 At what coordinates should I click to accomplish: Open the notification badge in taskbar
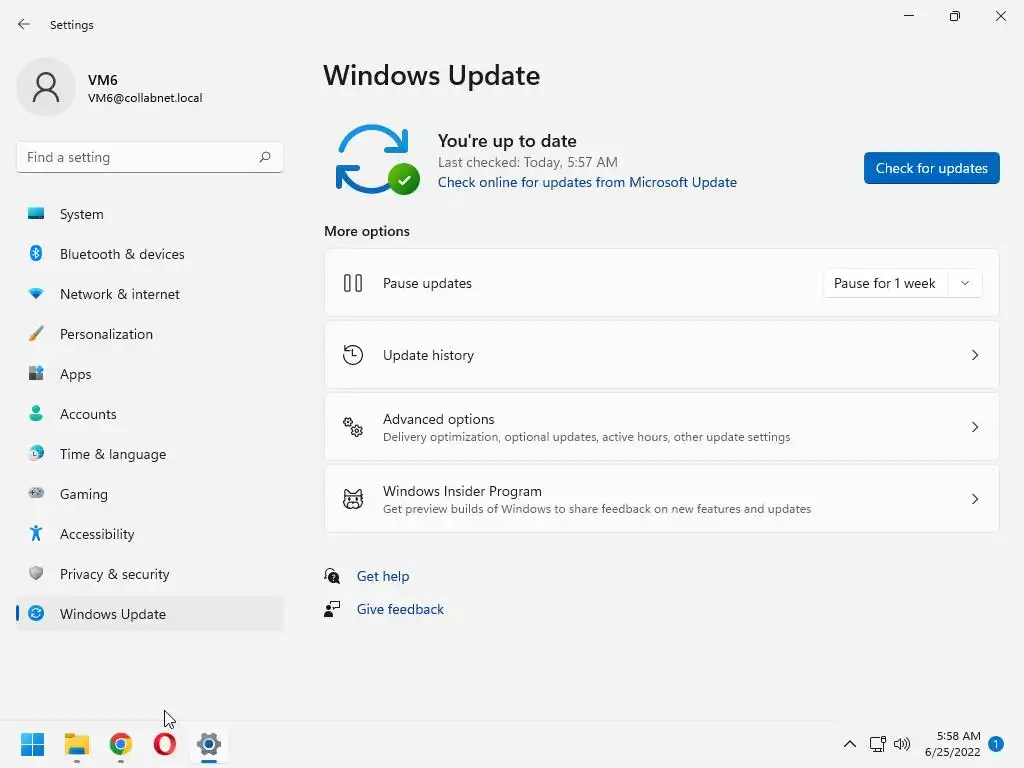(x=996, y=744)
